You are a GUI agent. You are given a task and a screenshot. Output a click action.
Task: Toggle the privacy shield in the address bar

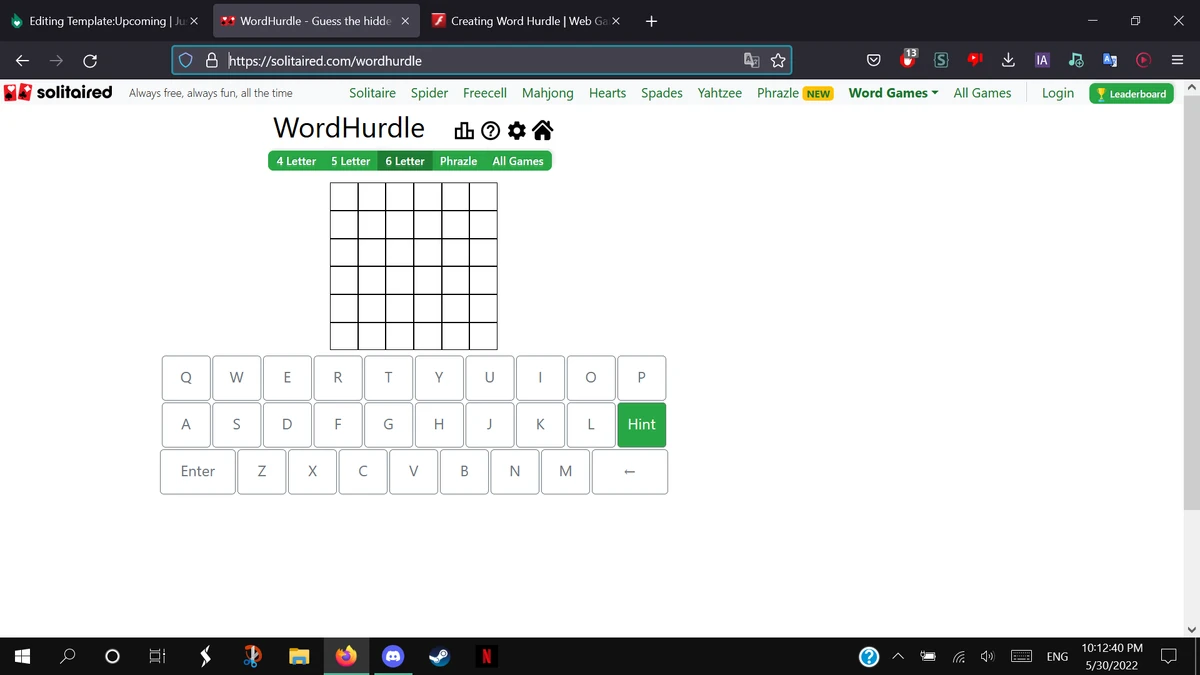coord(185,60)
